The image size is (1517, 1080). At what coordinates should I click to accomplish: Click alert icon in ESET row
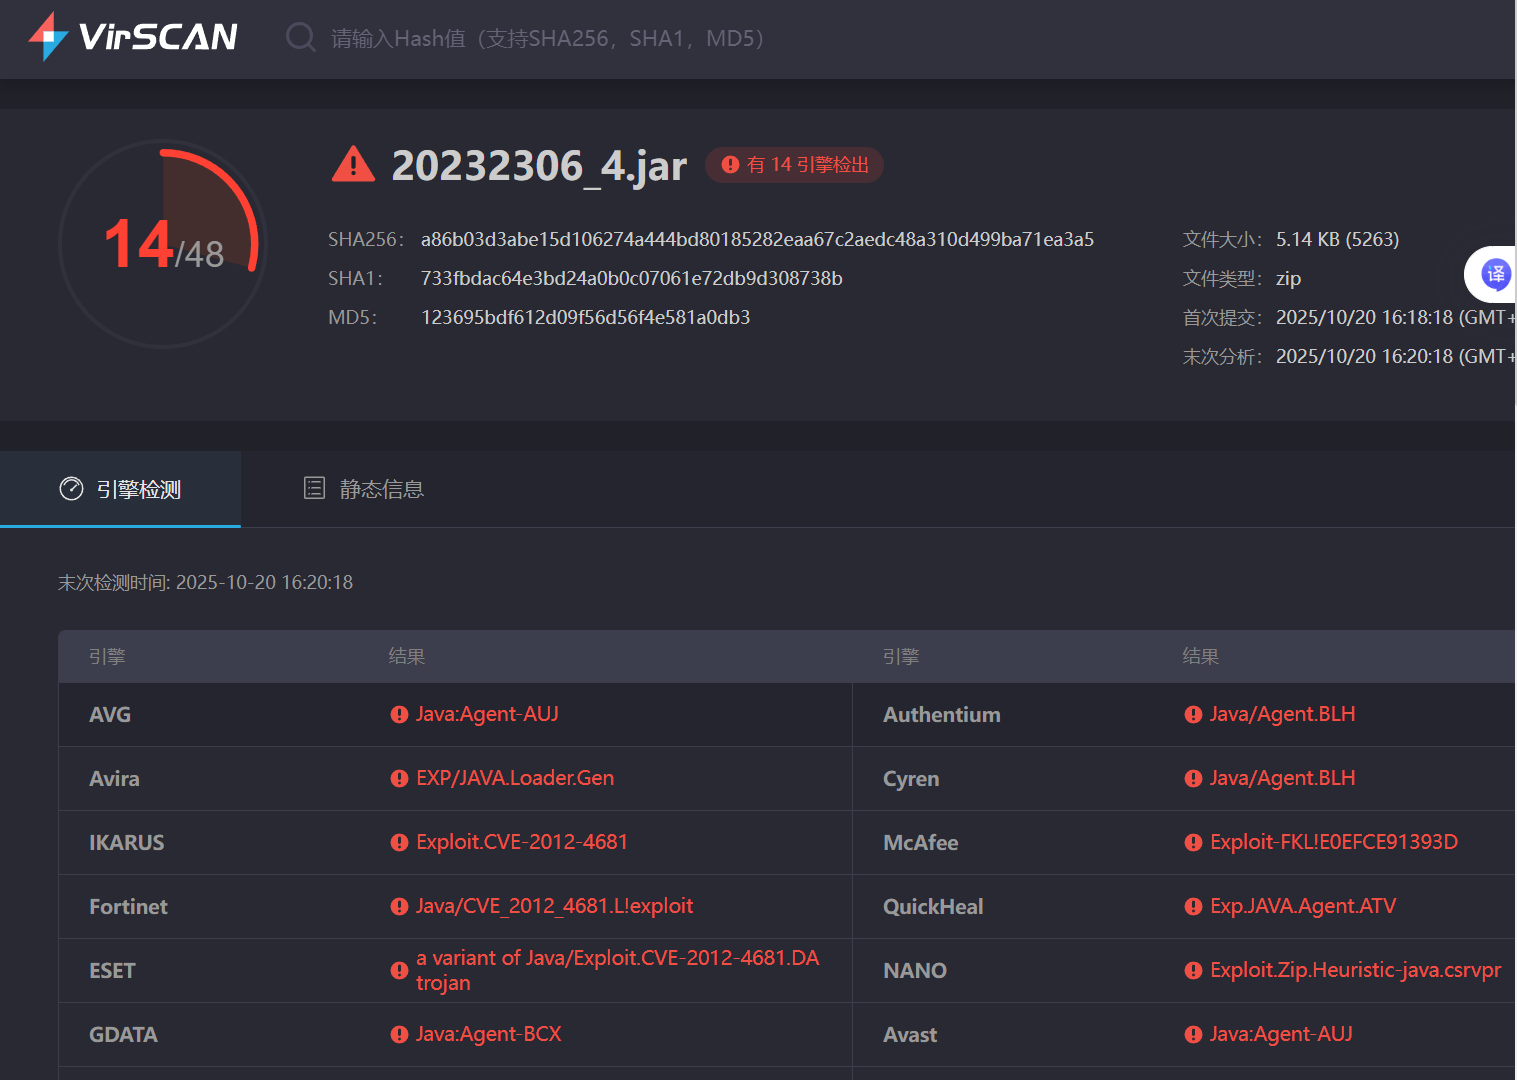click(x=399, y=971)
